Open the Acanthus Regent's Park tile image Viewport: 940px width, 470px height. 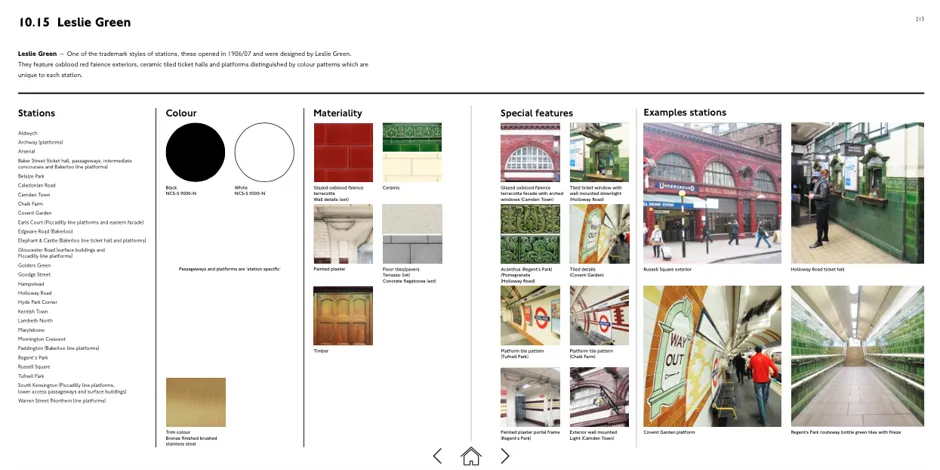tap(530, 234)
